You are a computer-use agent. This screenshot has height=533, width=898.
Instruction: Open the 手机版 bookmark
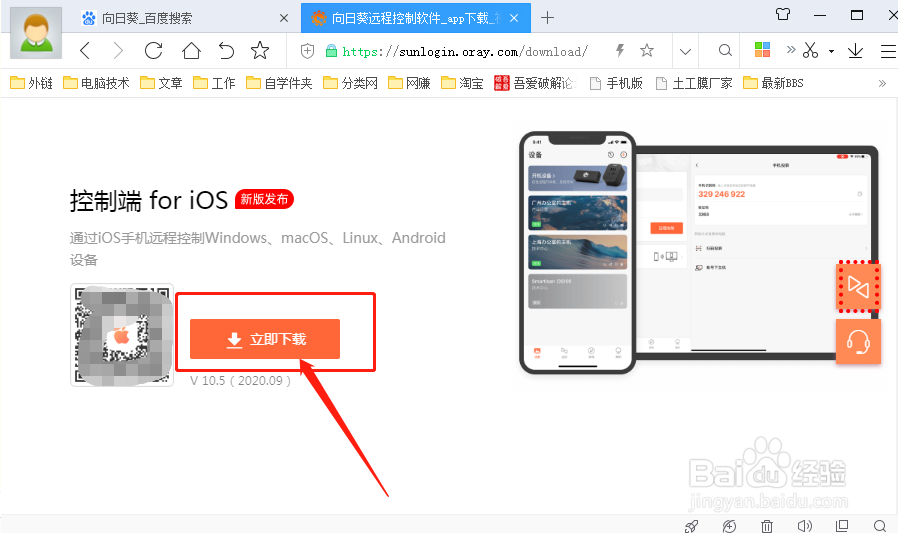[x=616, y=84]
